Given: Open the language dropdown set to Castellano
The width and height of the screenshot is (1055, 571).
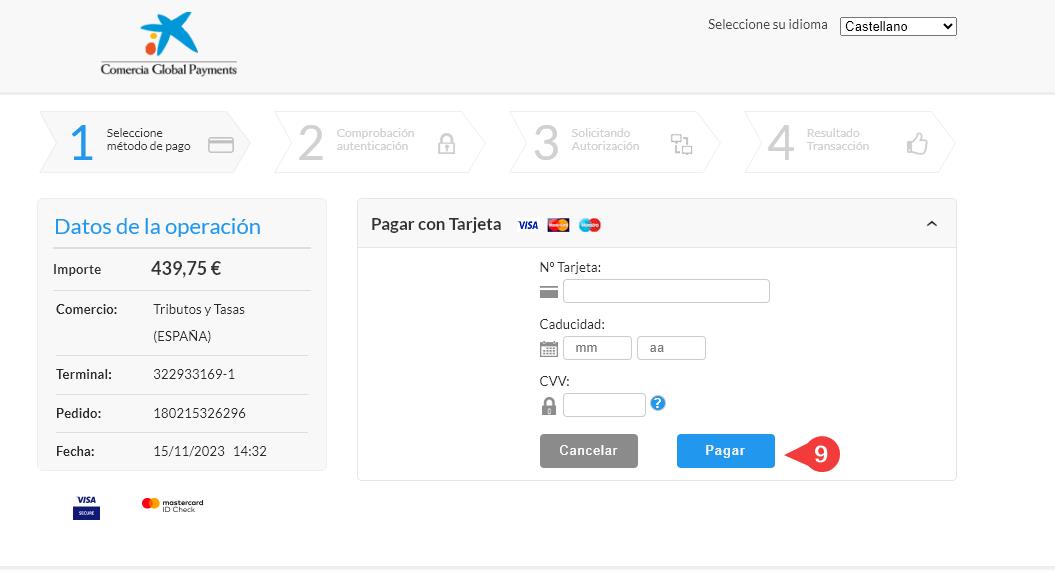Looking at the screenshot, I should pyautogui.click(x=898, y=27).
